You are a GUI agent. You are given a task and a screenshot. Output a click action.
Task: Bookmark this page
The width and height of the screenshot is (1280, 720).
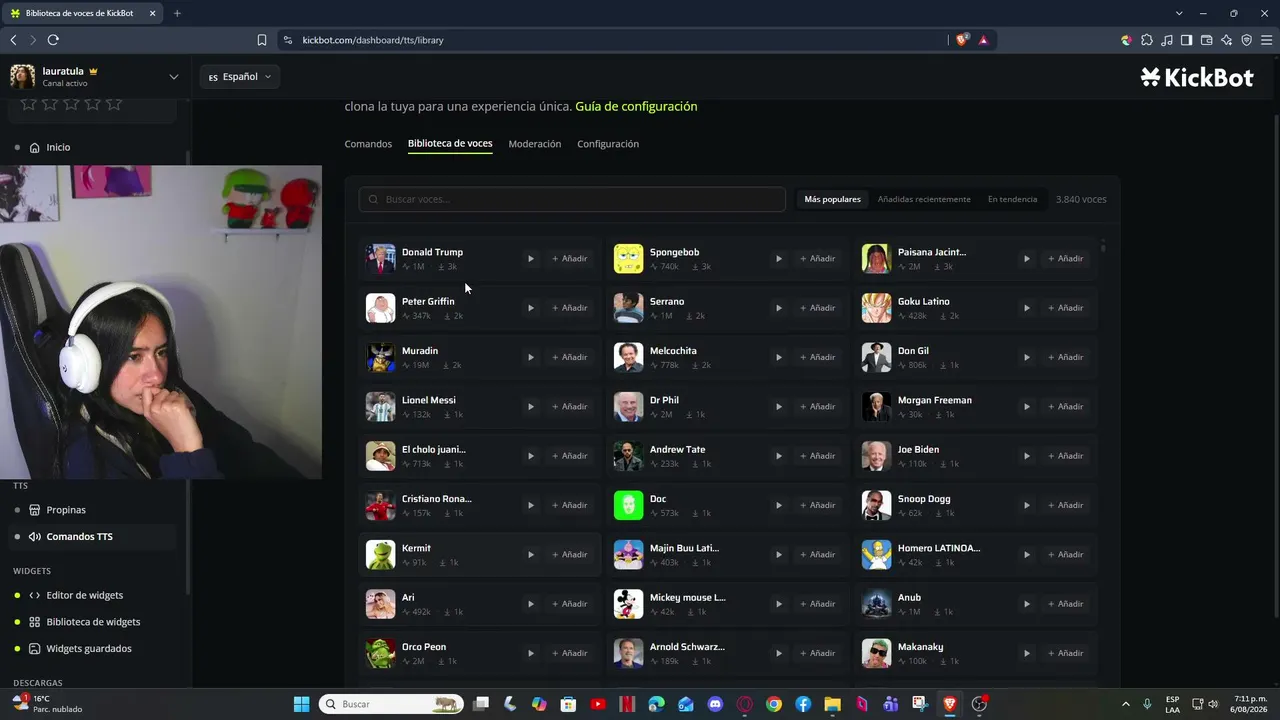point(262,40)
